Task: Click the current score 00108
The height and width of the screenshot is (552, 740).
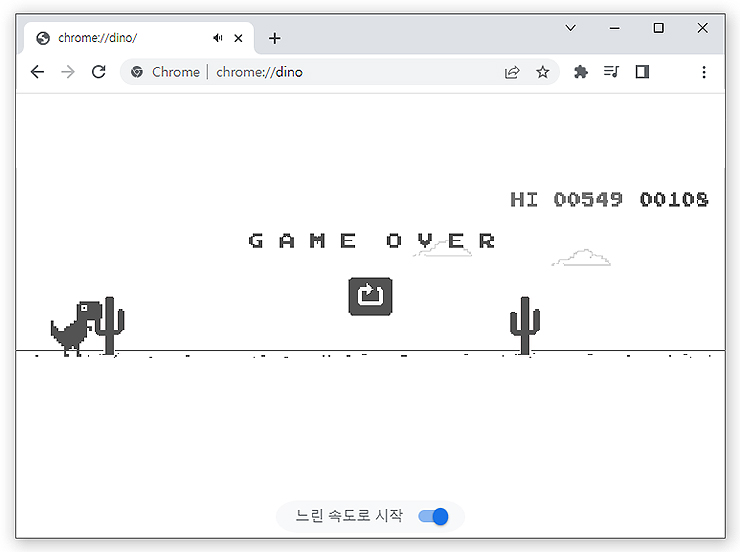Action: point(674,200)
